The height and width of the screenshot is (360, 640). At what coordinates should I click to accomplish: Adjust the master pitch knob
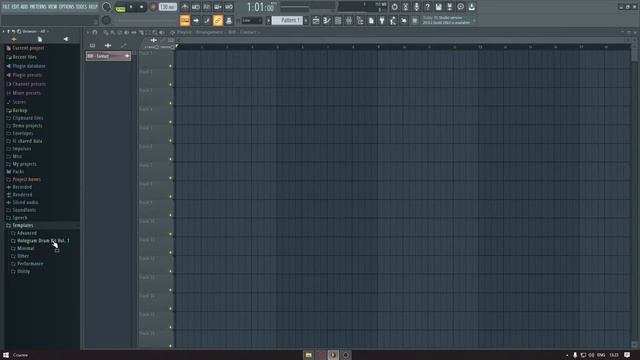pyautogui.click(x=106, y=20)
